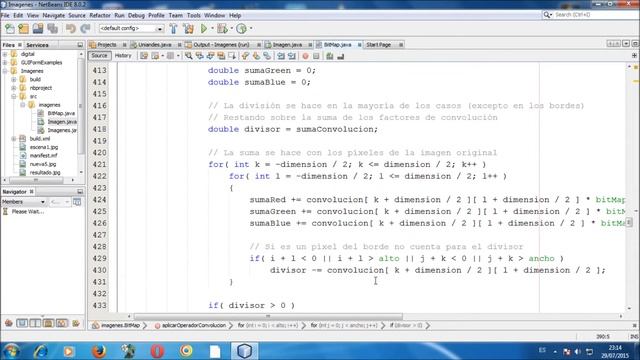Viewport: 640px width, 360px height.
Task: Click the Next Bookmark icon
Action: point(256,56)
